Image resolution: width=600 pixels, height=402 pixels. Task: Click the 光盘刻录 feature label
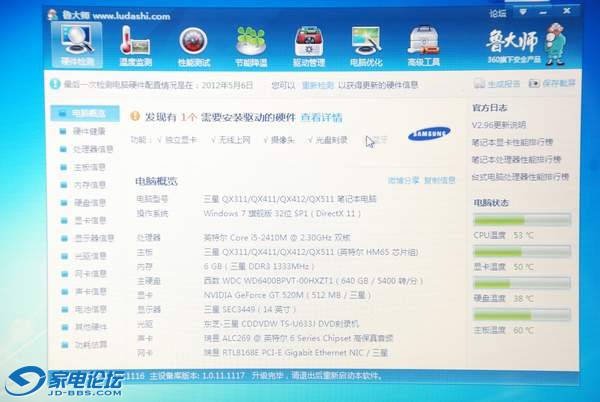[x=331, y=140]
